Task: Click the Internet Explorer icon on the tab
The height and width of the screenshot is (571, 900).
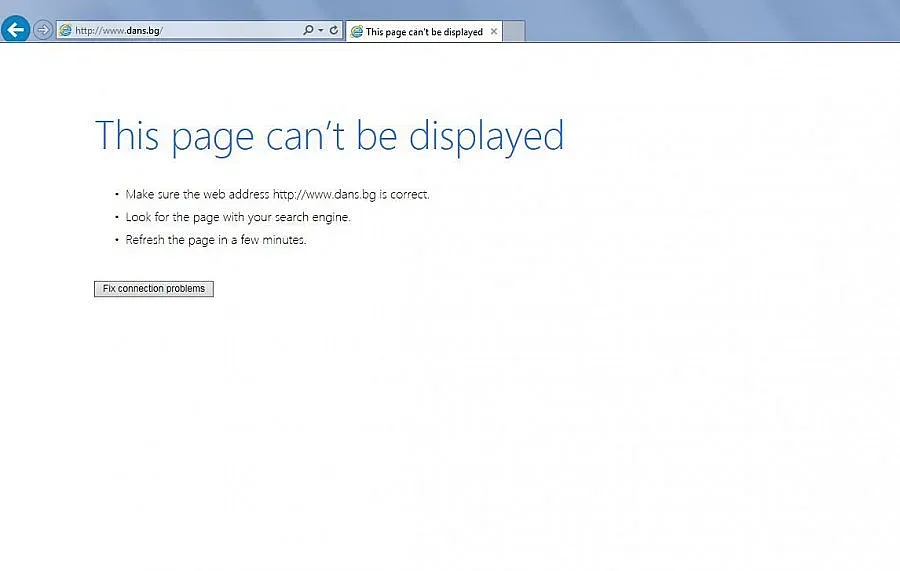Action: [x=357, y=32]
